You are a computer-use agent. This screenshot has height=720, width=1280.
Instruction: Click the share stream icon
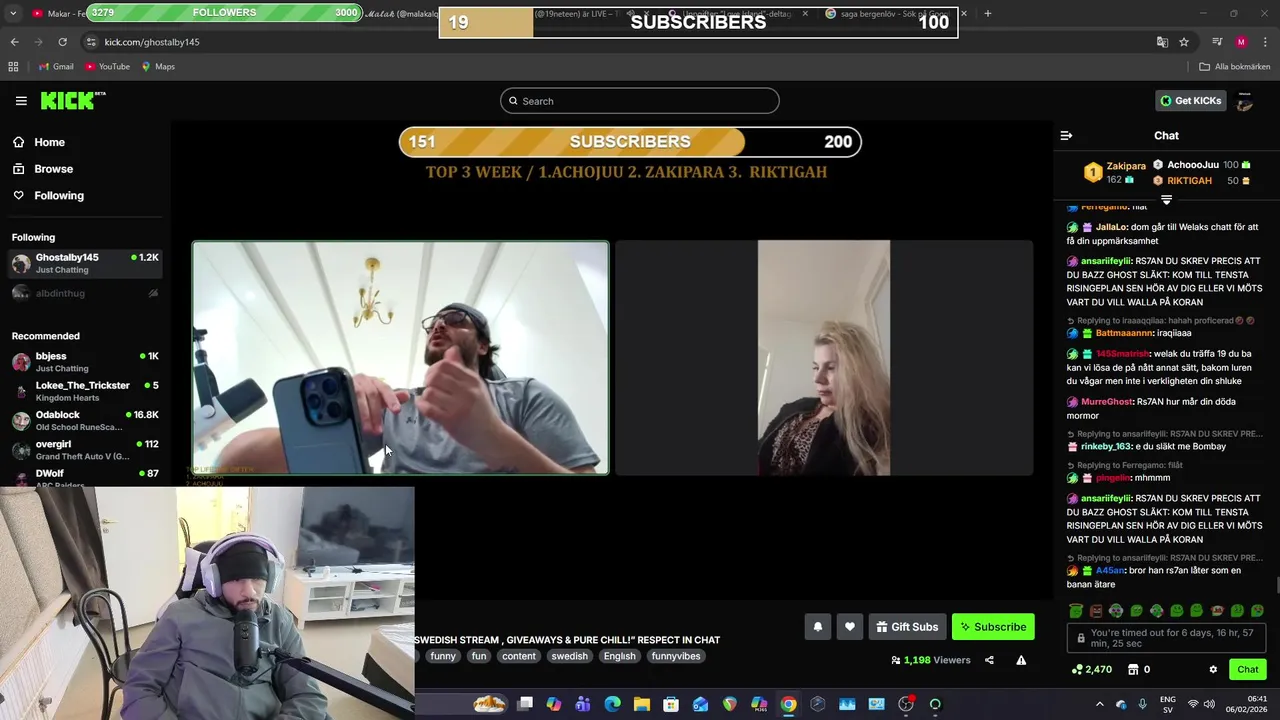tap(989, 660)
